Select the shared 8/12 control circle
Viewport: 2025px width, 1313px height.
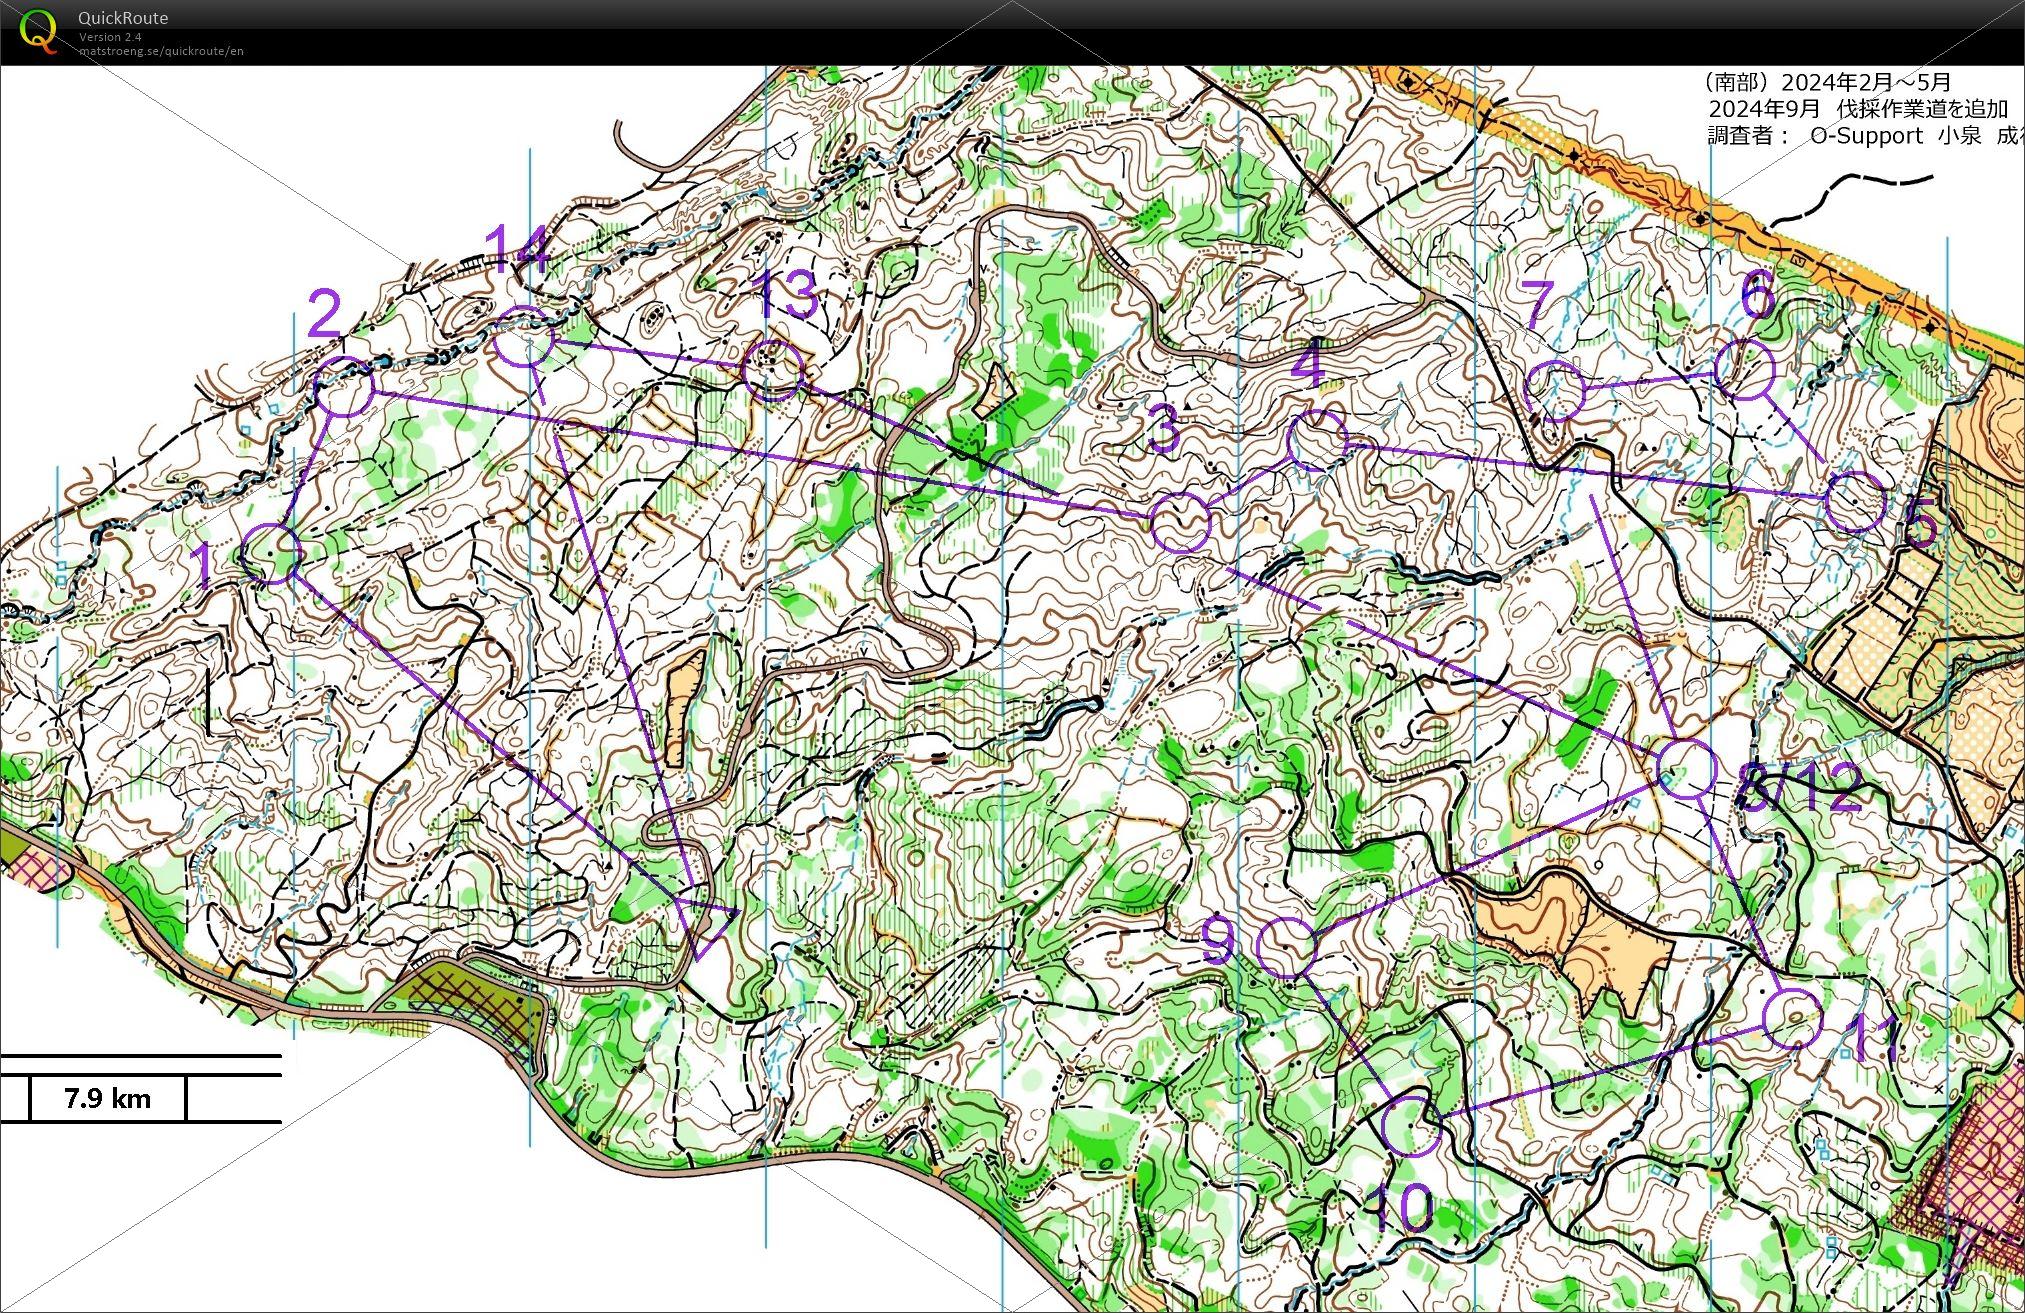click(1687, 768)
